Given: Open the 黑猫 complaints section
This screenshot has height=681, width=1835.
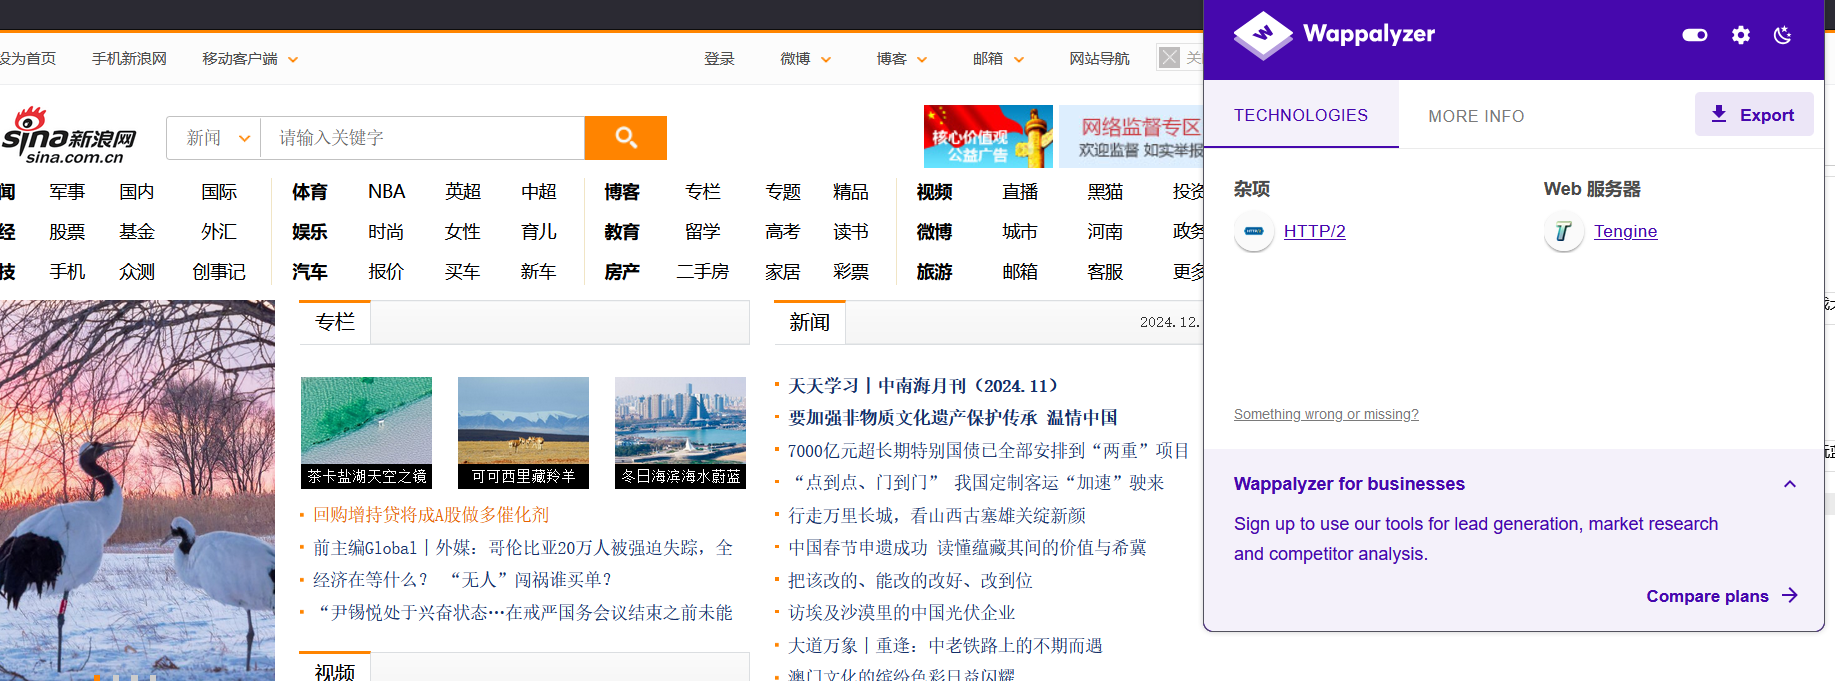Looking at the screenshot, I should click(x=1105, y=192).
